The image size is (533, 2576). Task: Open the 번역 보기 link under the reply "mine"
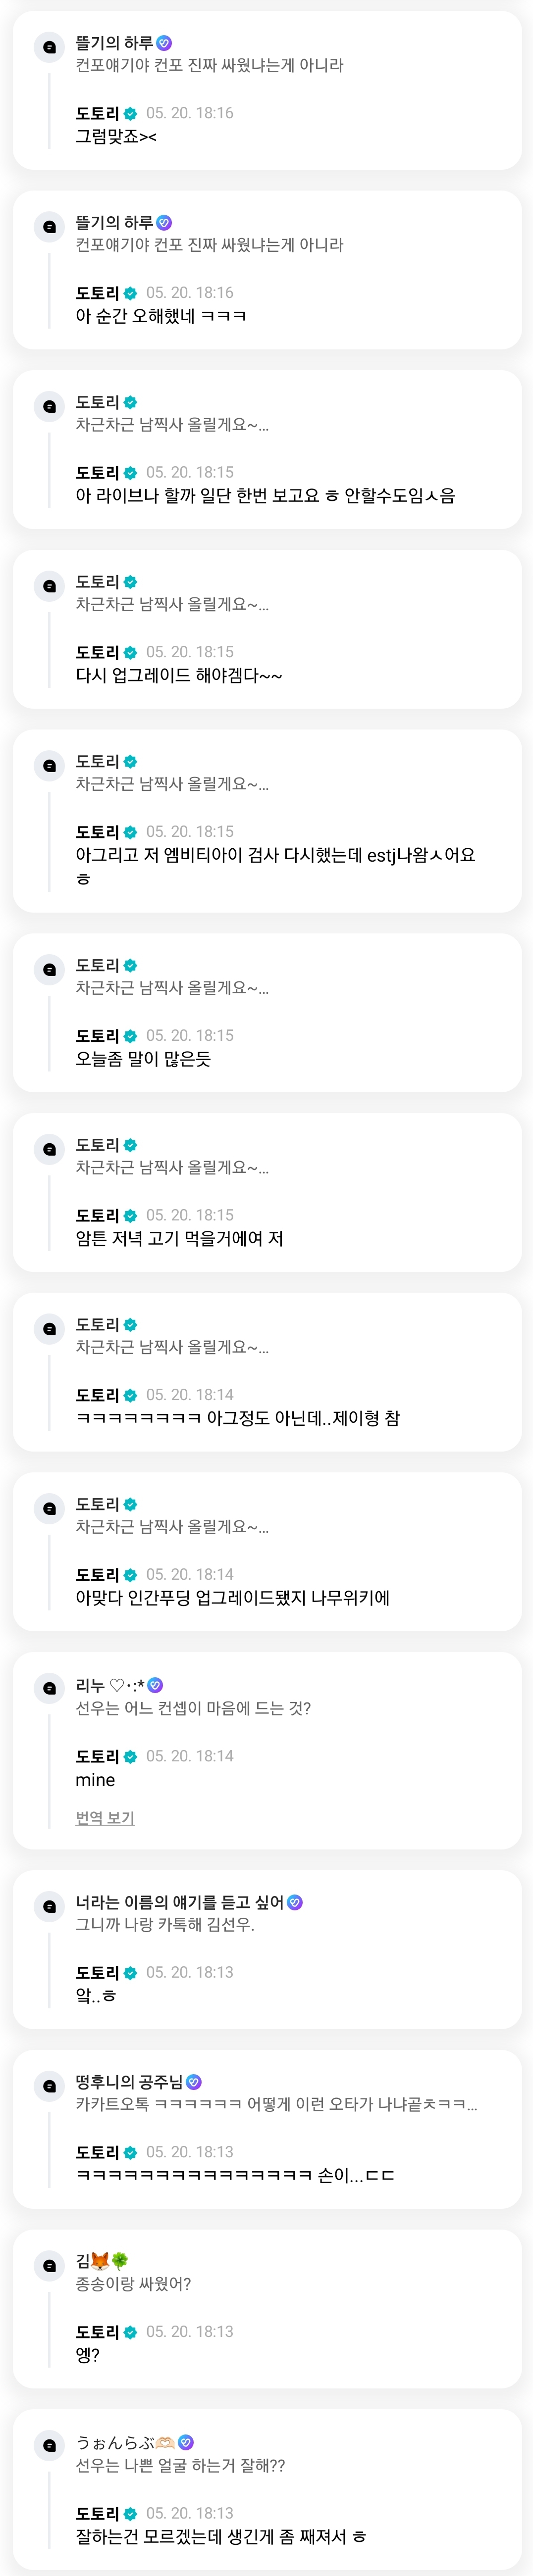coord(105,1818)
